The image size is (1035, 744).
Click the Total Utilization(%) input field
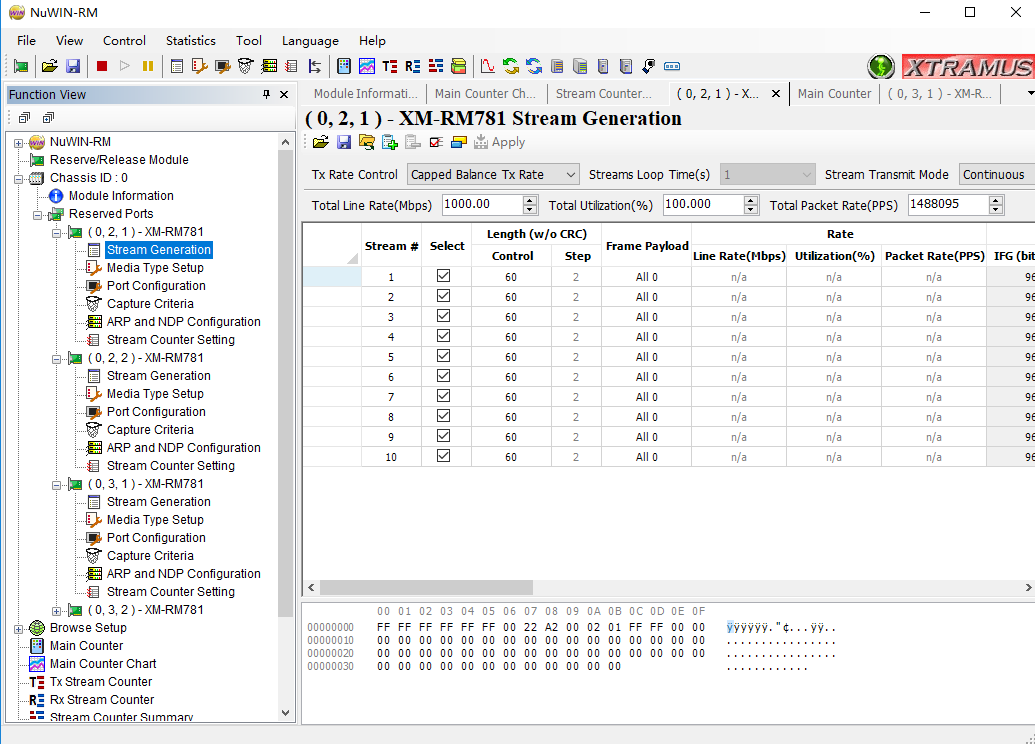coord(704,205)
